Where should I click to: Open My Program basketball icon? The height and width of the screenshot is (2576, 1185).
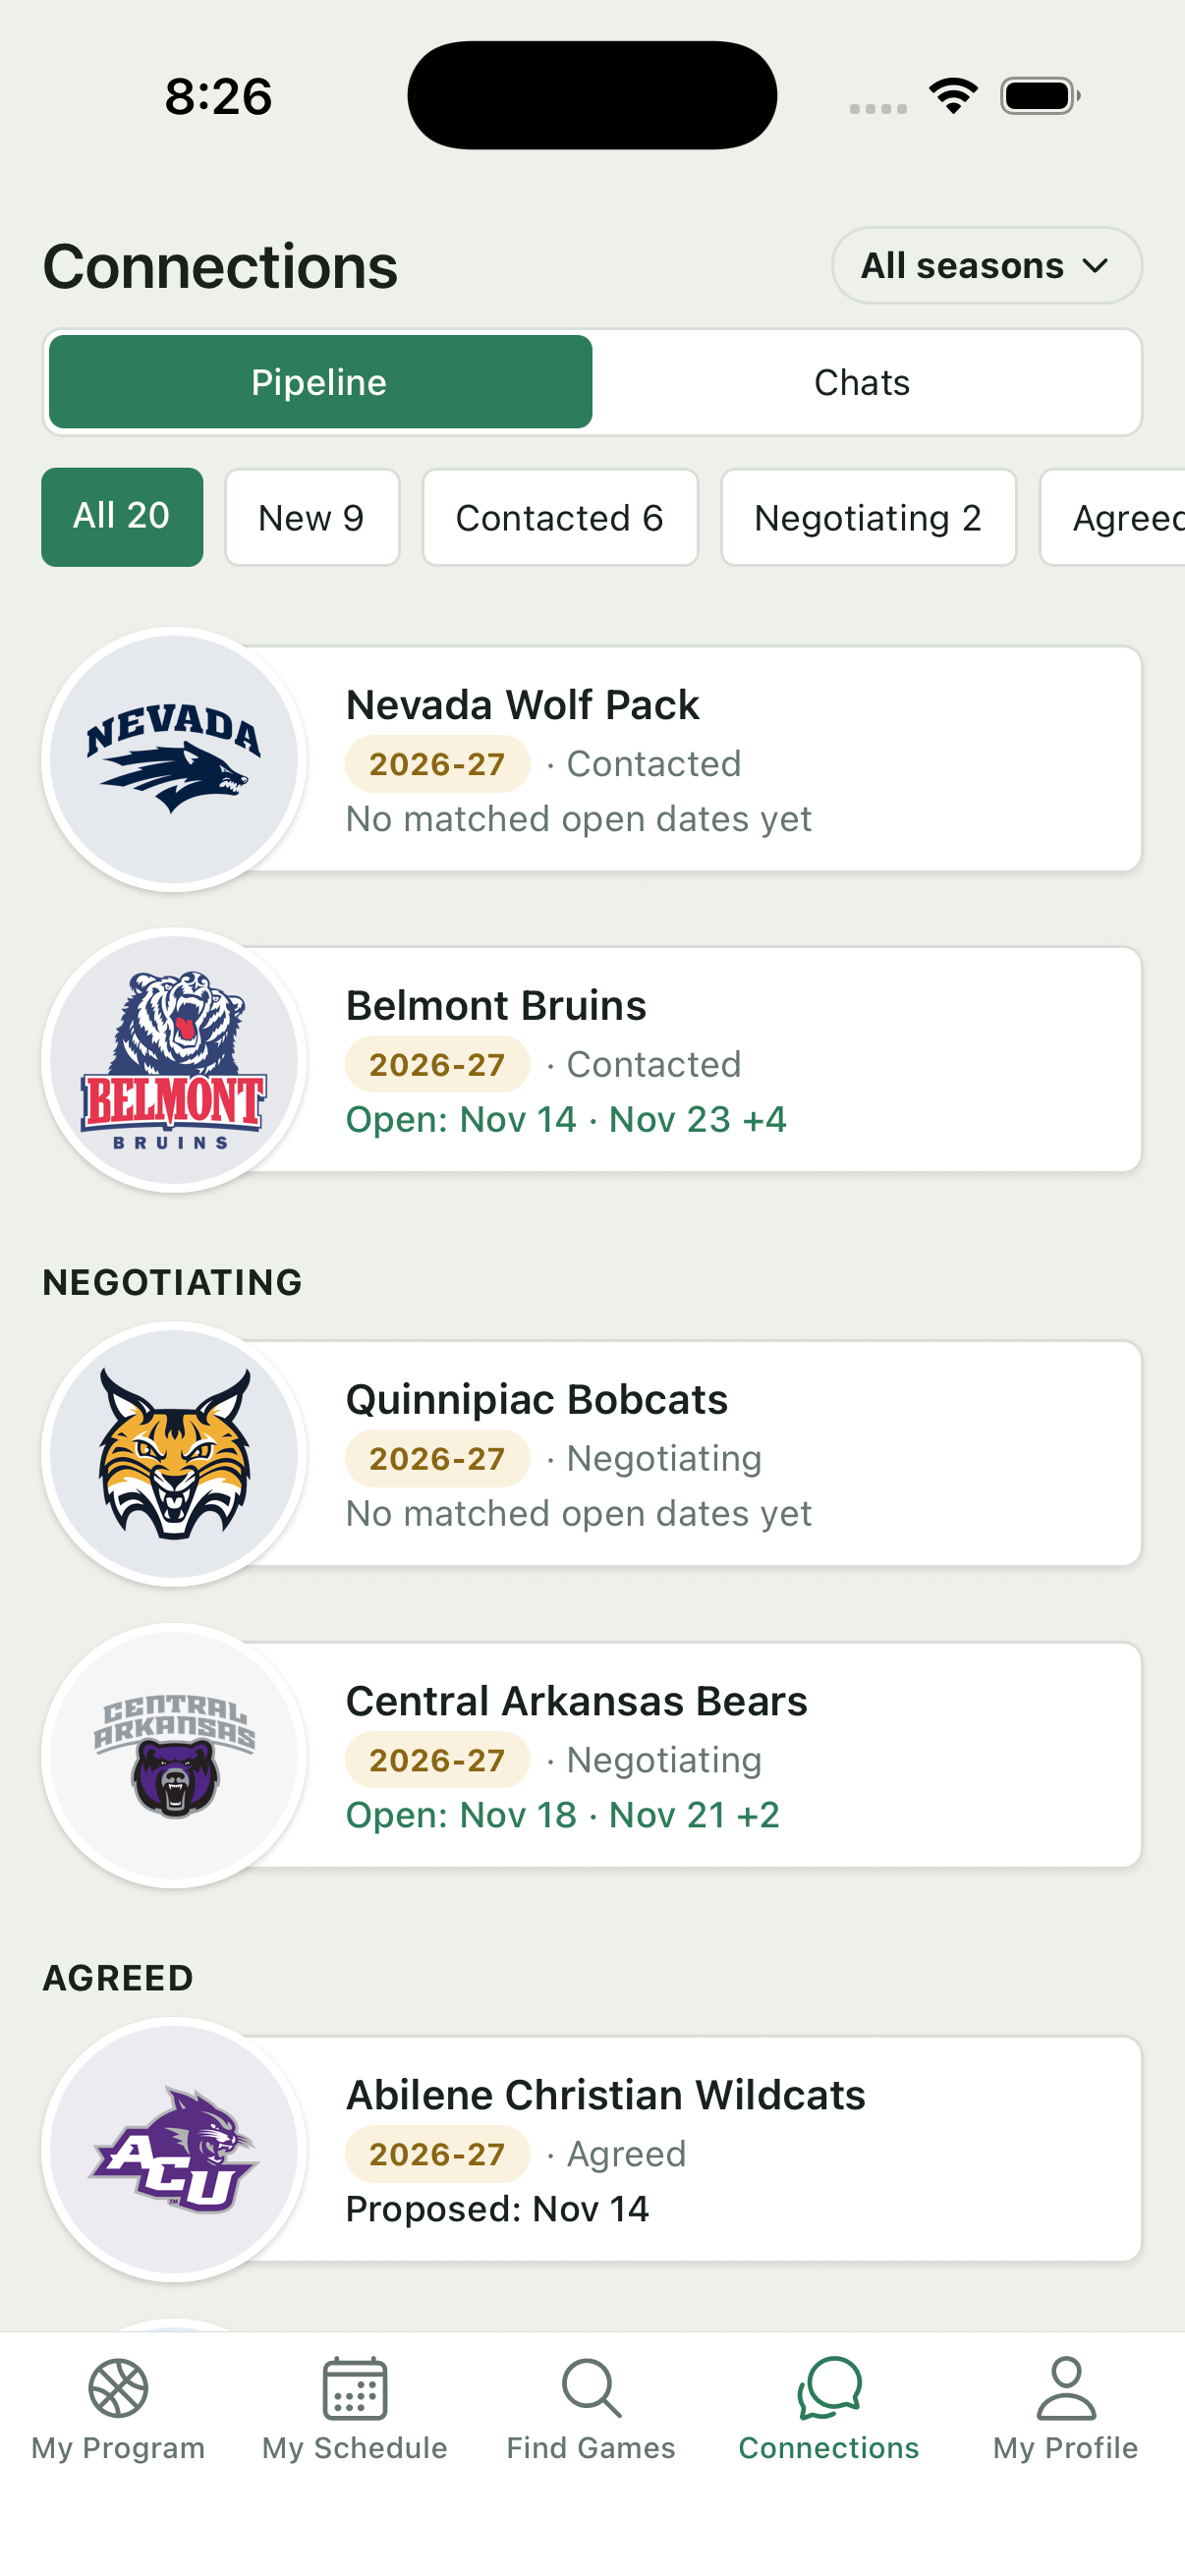(x=118, y=2389)
